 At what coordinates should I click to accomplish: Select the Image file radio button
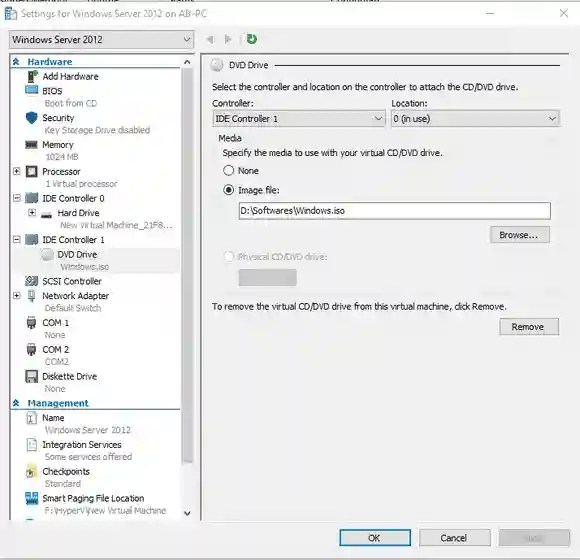[229, 190]
